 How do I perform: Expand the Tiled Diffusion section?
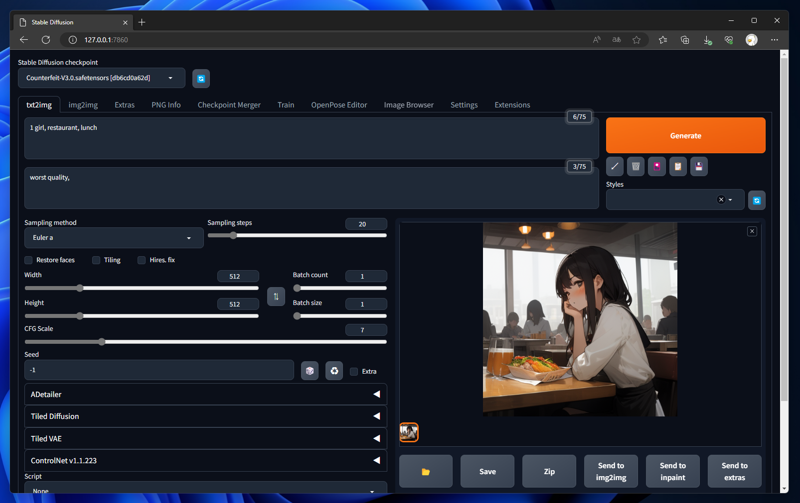(206, 416)
